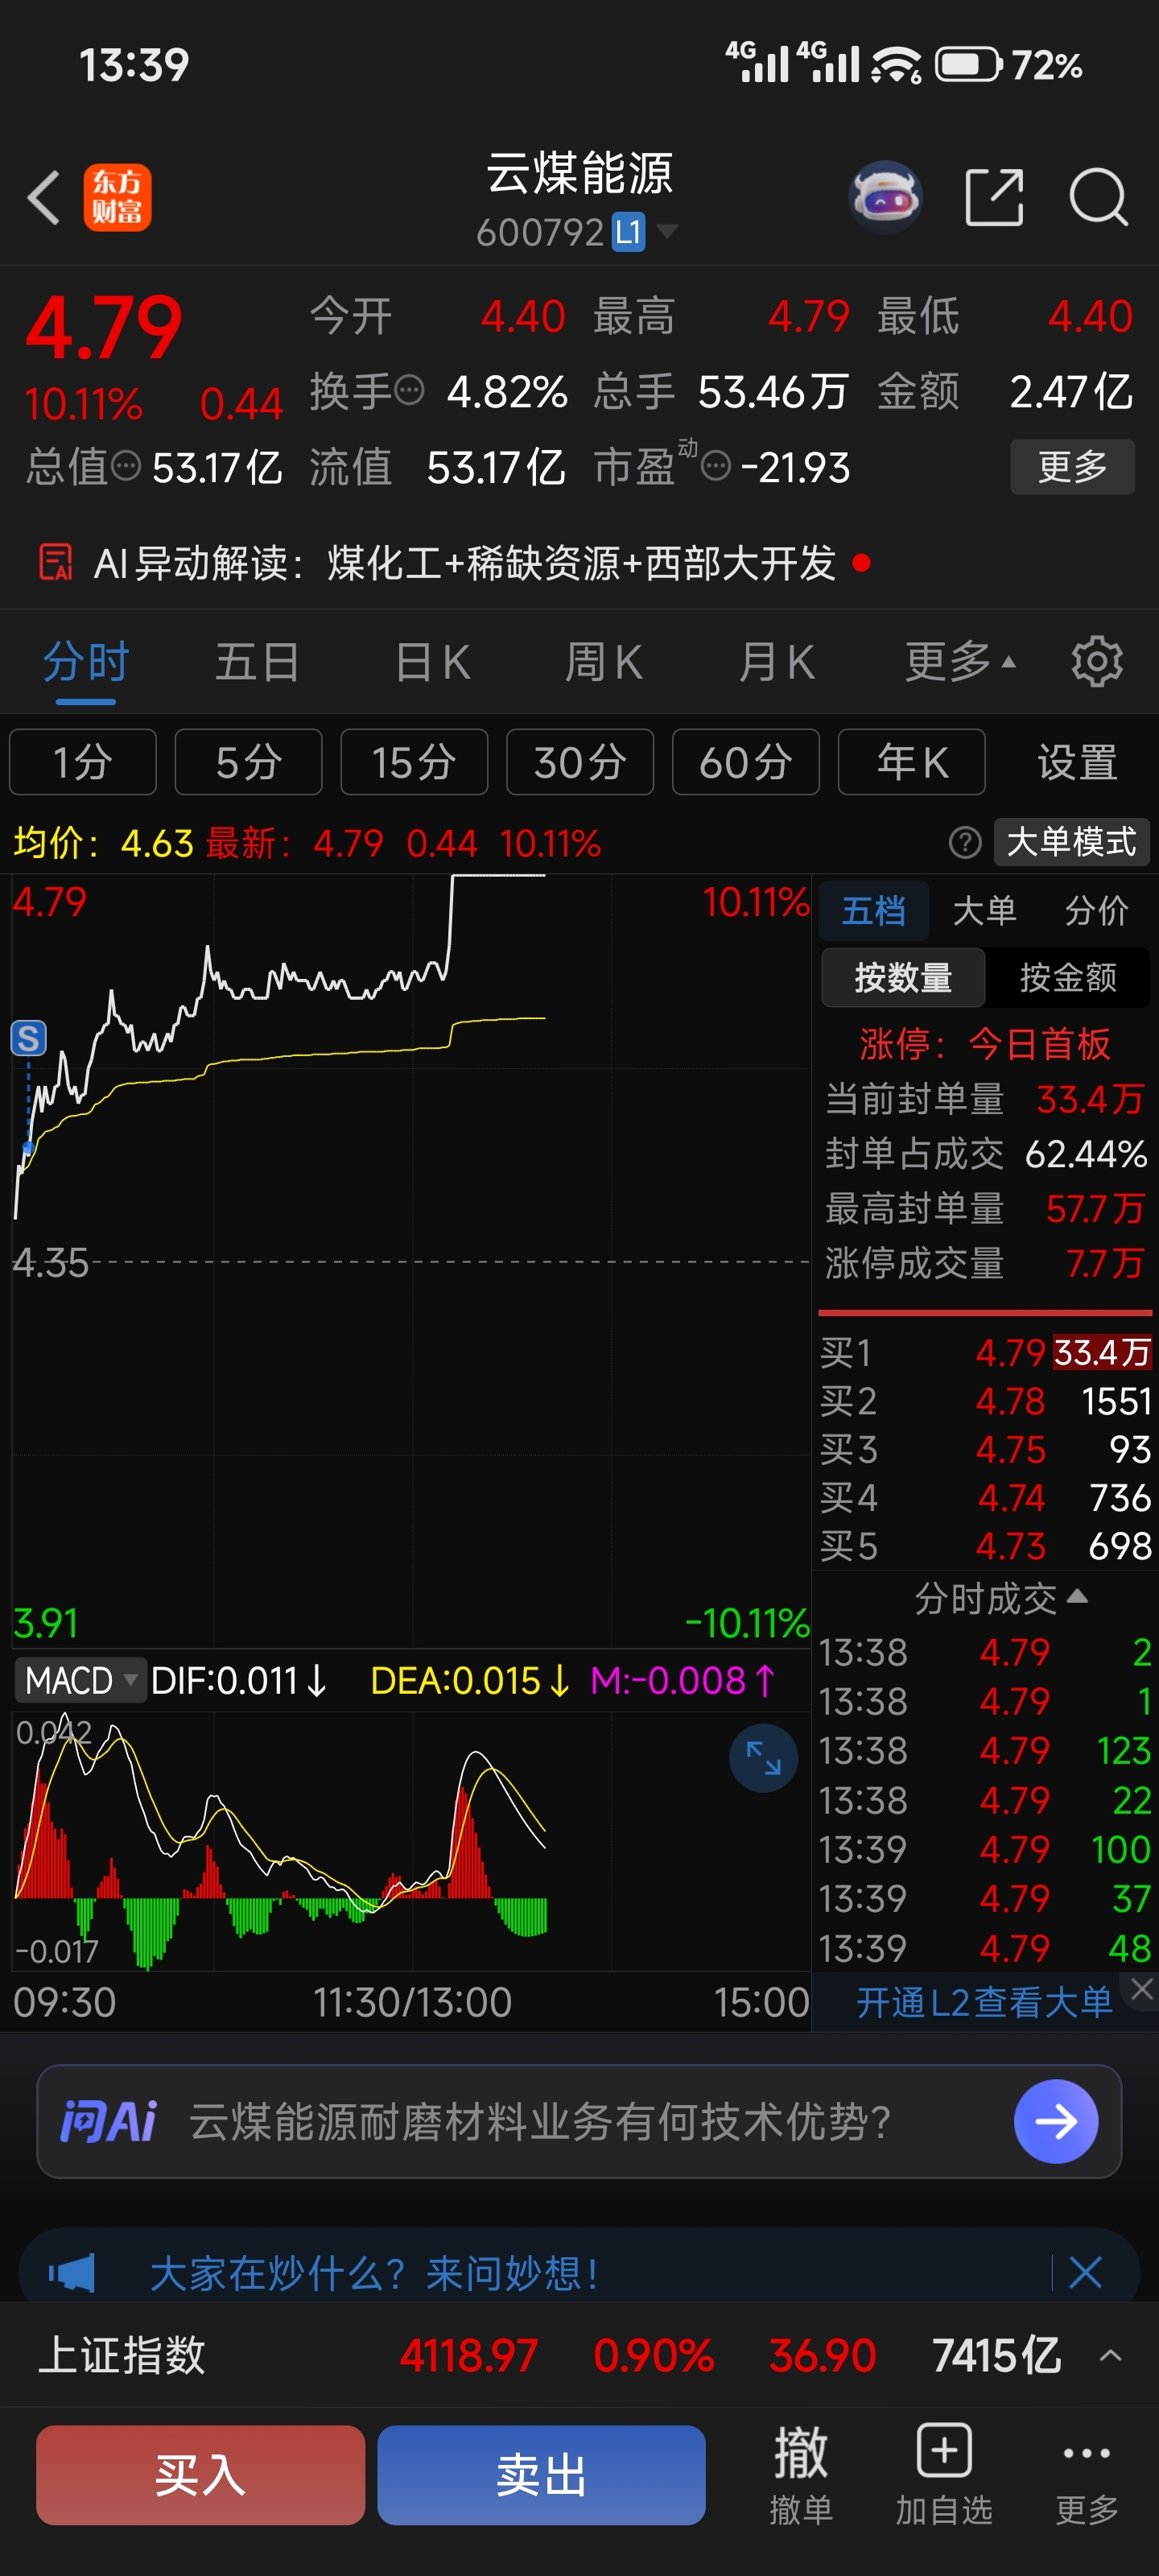Image resolution: width=1159 pixels, height=2576 pixels.
Task: Select the 年K period button
Action: click(x=912, y=762)
